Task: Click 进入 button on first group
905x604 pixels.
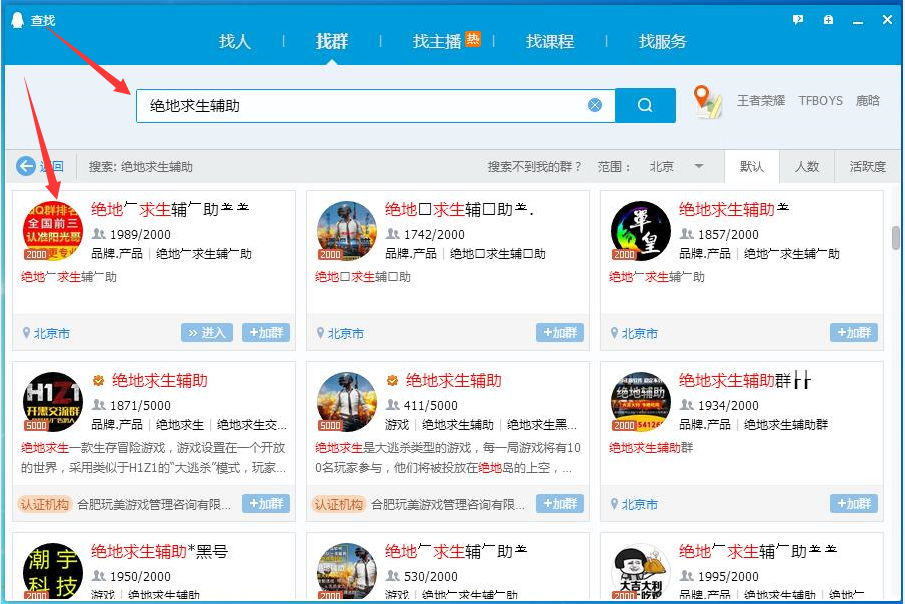Action: point(207,333)
